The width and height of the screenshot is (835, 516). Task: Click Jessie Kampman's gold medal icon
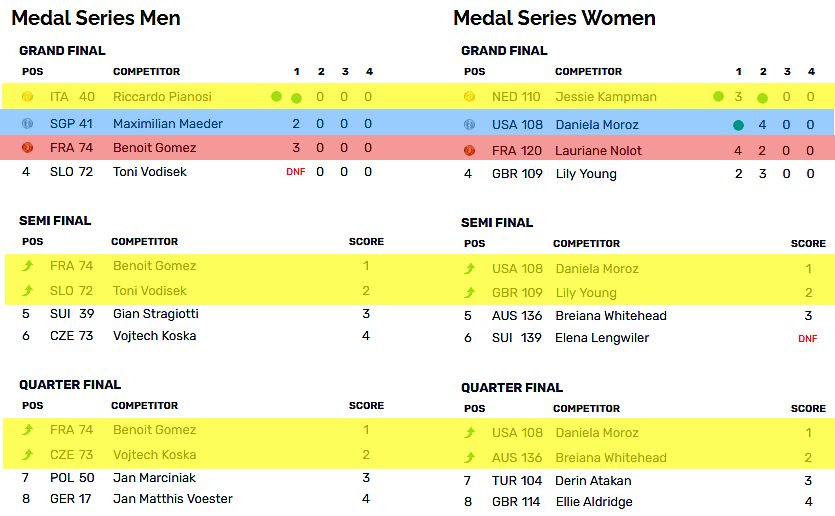click(469, 97)
